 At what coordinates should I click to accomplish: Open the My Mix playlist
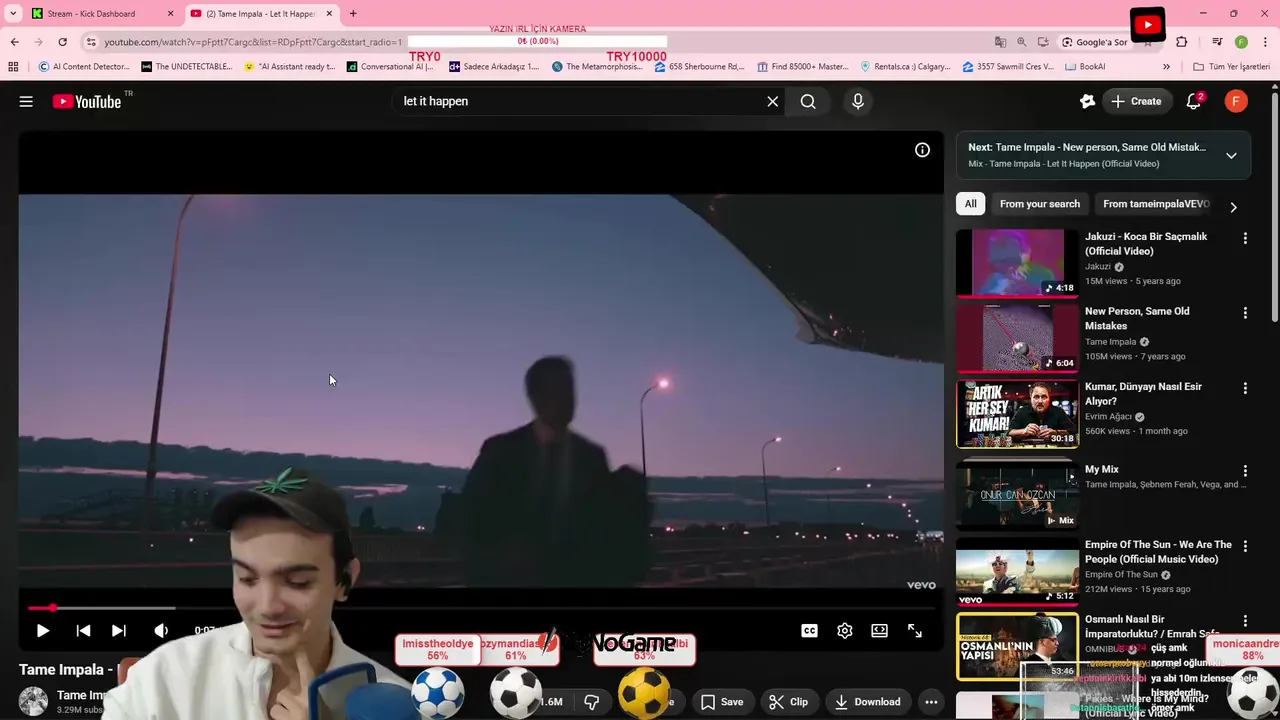pos(1017,495)
